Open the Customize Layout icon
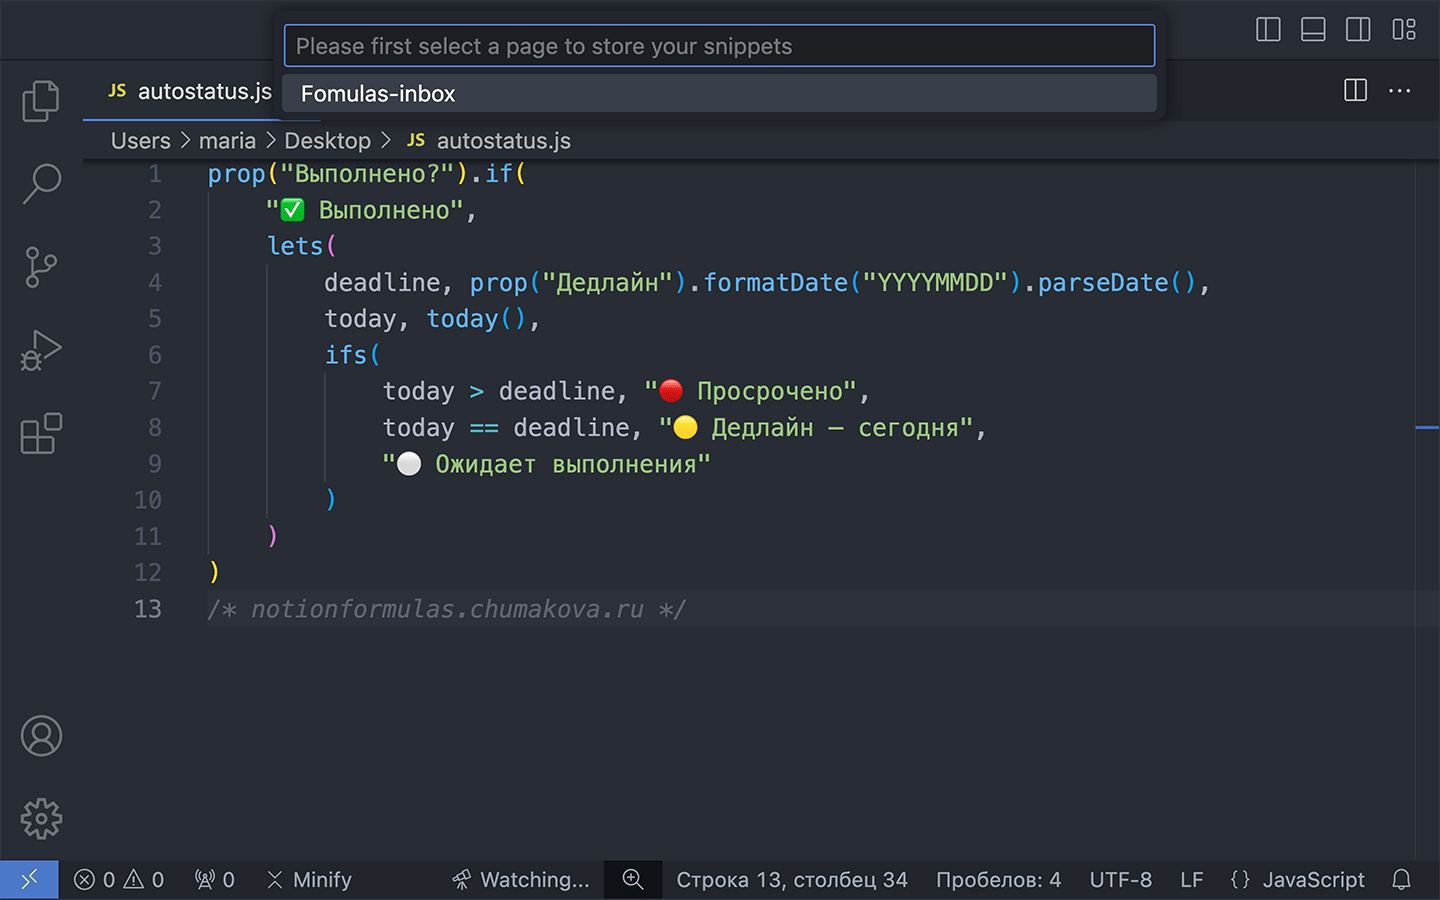This screenshot has height=900, width=1440. [1404, 29]
